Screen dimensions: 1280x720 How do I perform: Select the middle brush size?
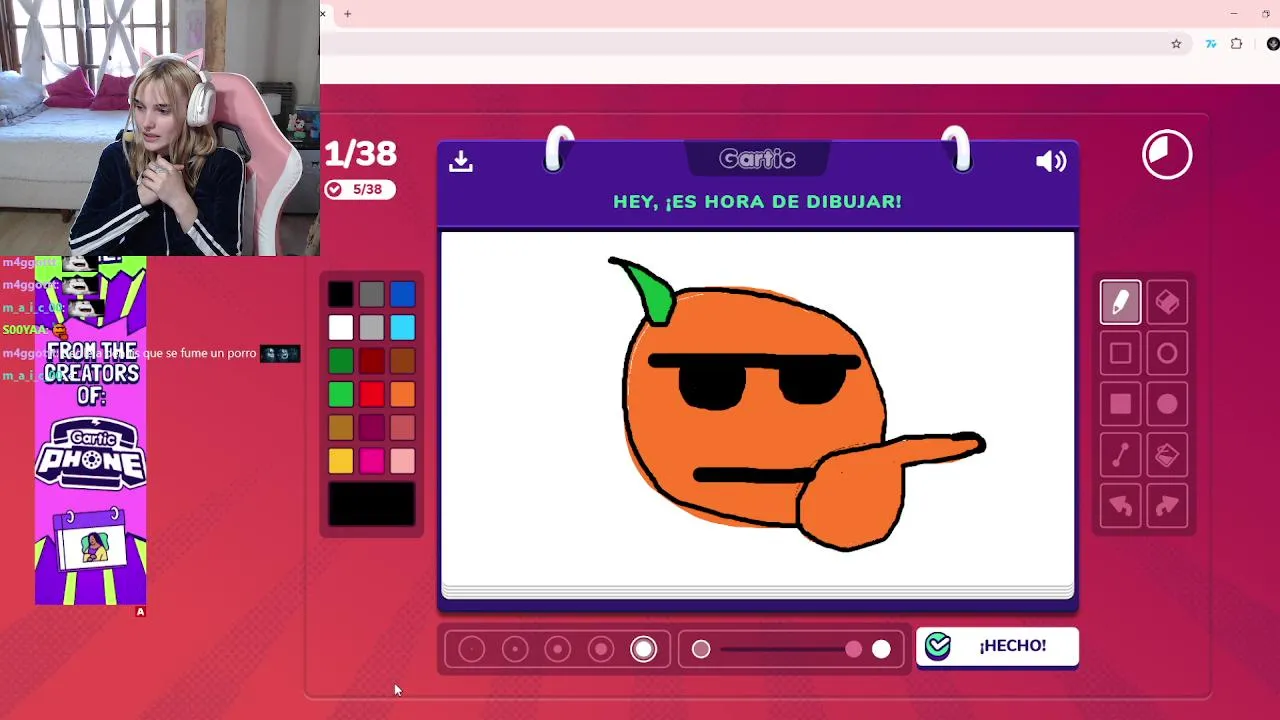558,650
